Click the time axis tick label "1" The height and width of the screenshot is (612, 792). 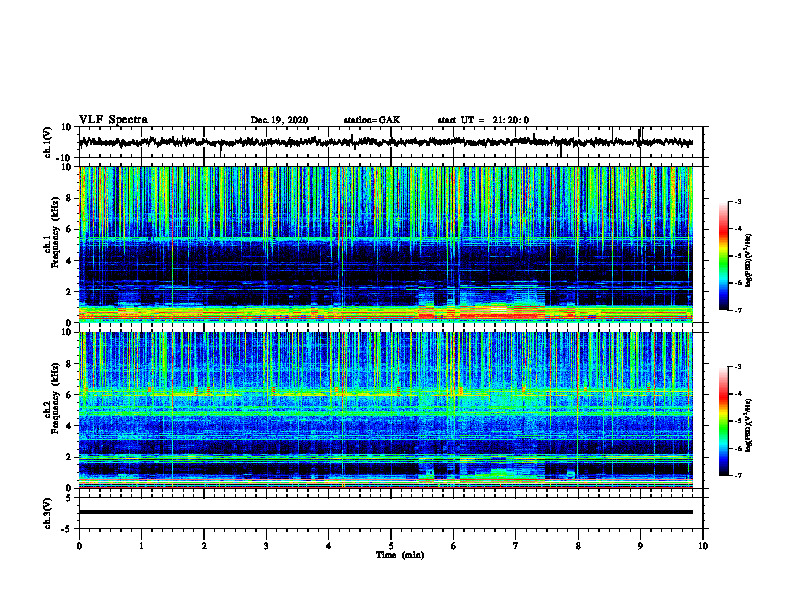tap(141, 546)
